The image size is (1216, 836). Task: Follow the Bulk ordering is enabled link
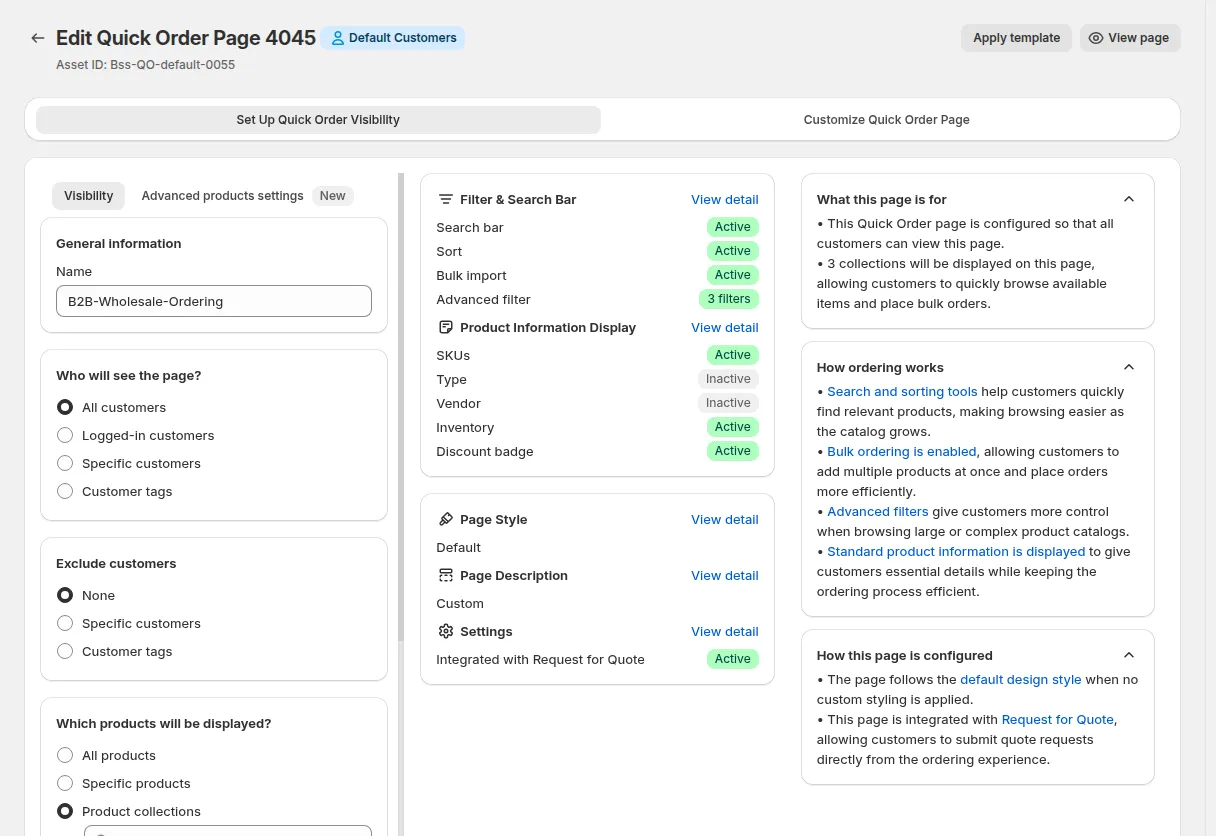902,451
